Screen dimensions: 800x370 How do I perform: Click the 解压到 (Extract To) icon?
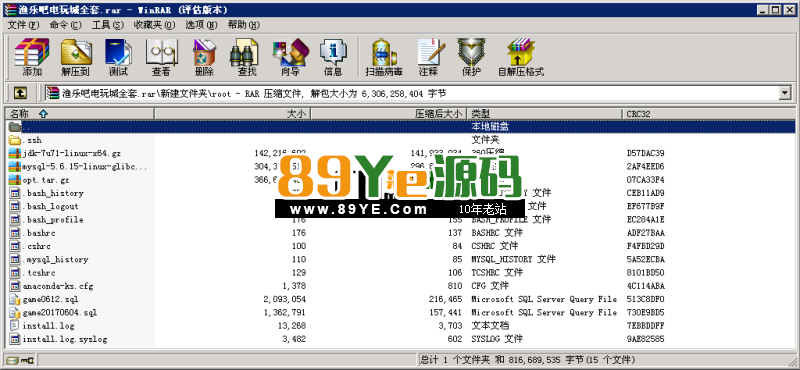76,57
